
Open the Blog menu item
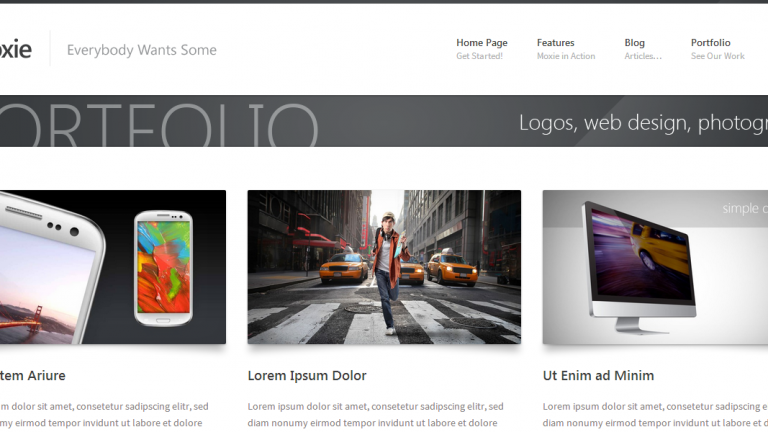tap(634, 43)
